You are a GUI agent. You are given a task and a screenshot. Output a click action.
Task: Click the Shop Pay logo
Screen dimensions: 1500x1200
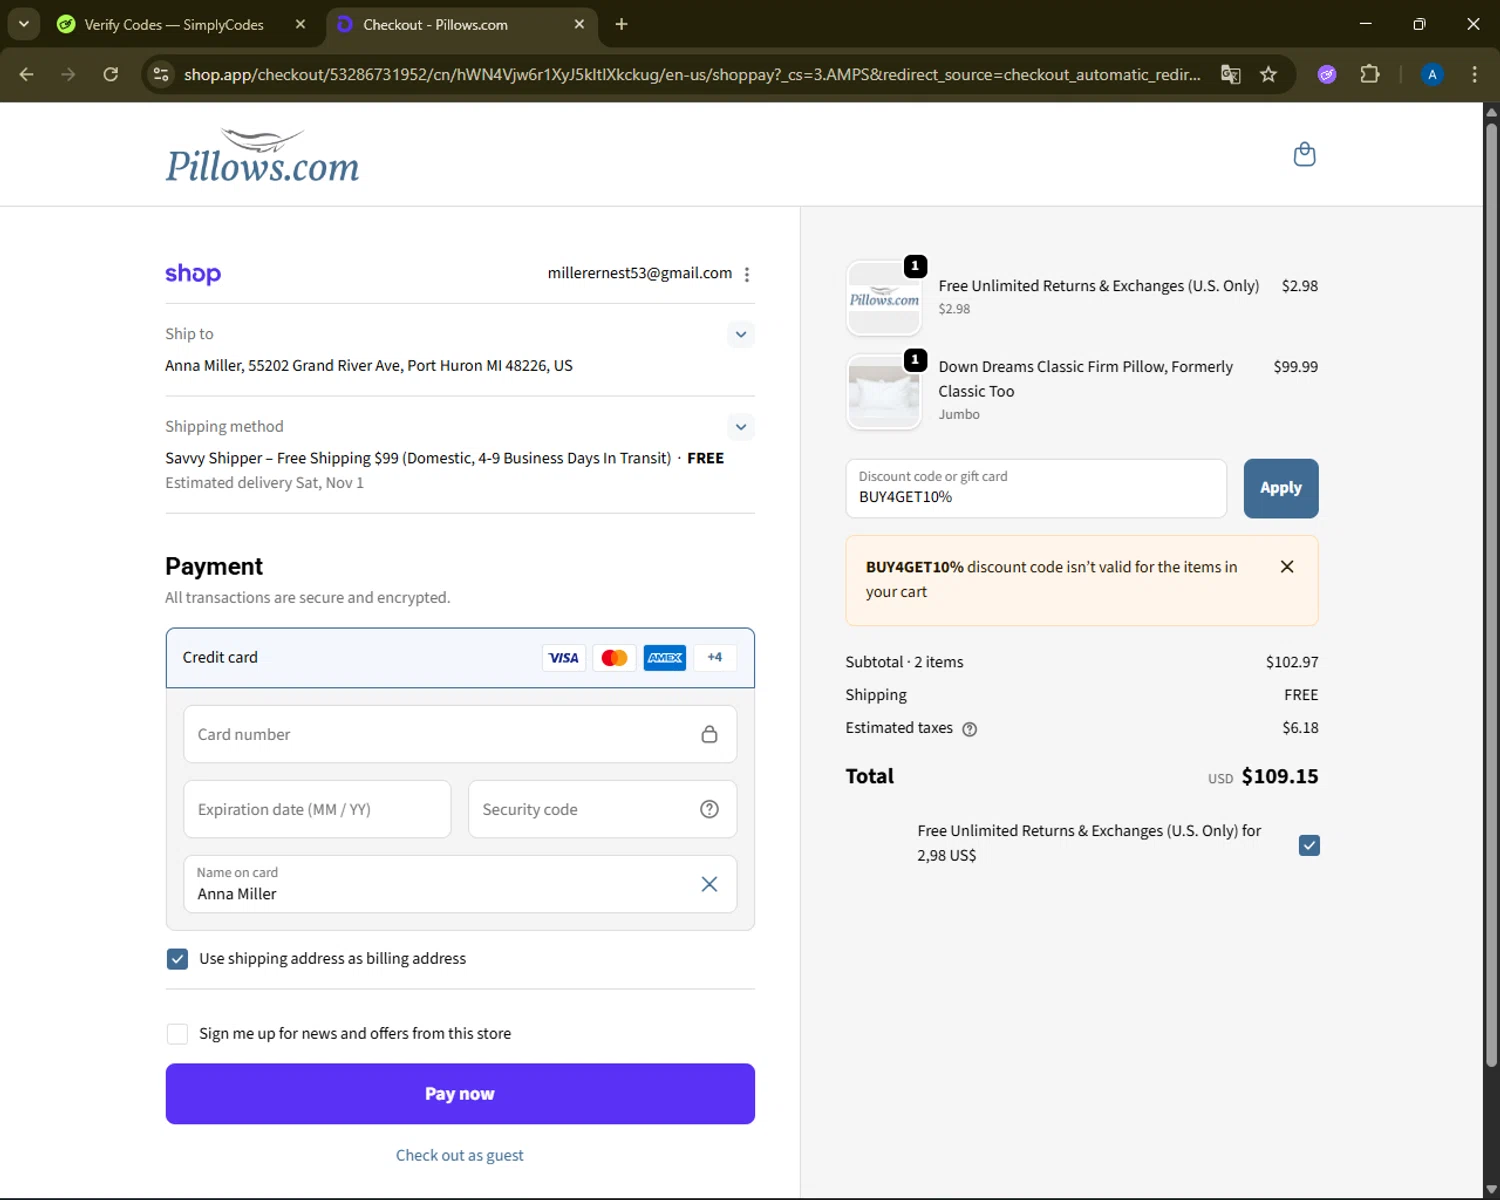pyautogui.click(x=193, y=274)
